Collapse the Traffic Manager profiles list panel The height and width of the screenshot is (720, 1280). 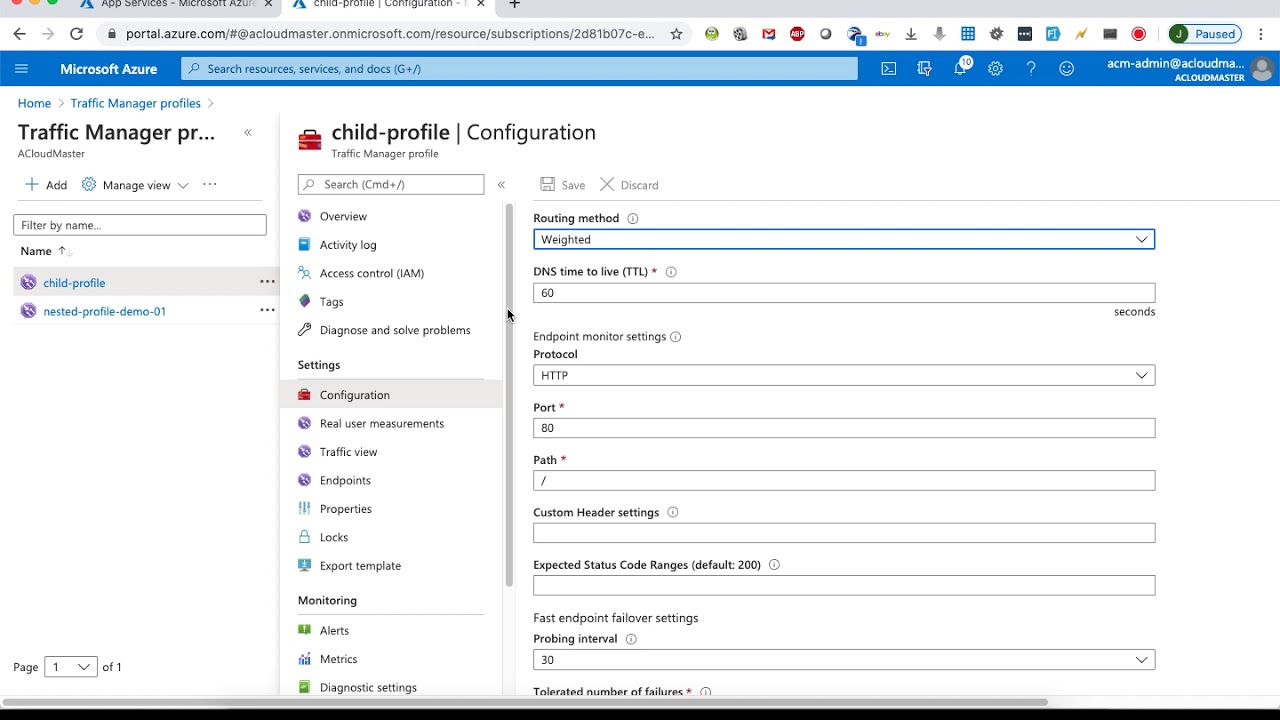248,133
